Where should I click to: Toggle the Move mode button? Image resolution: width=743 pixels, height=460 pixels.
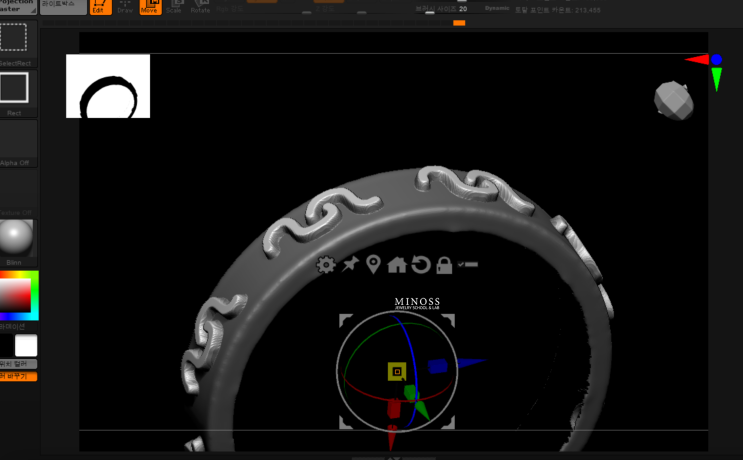click(x=149, y=6)
